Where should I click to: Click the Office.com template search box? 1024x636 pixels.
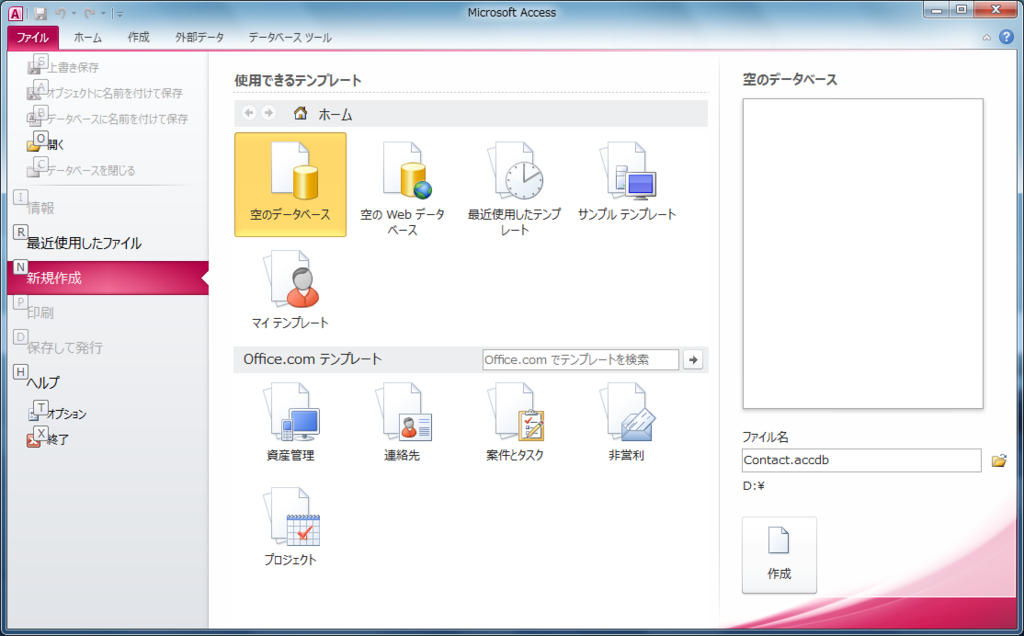[581, 359]
